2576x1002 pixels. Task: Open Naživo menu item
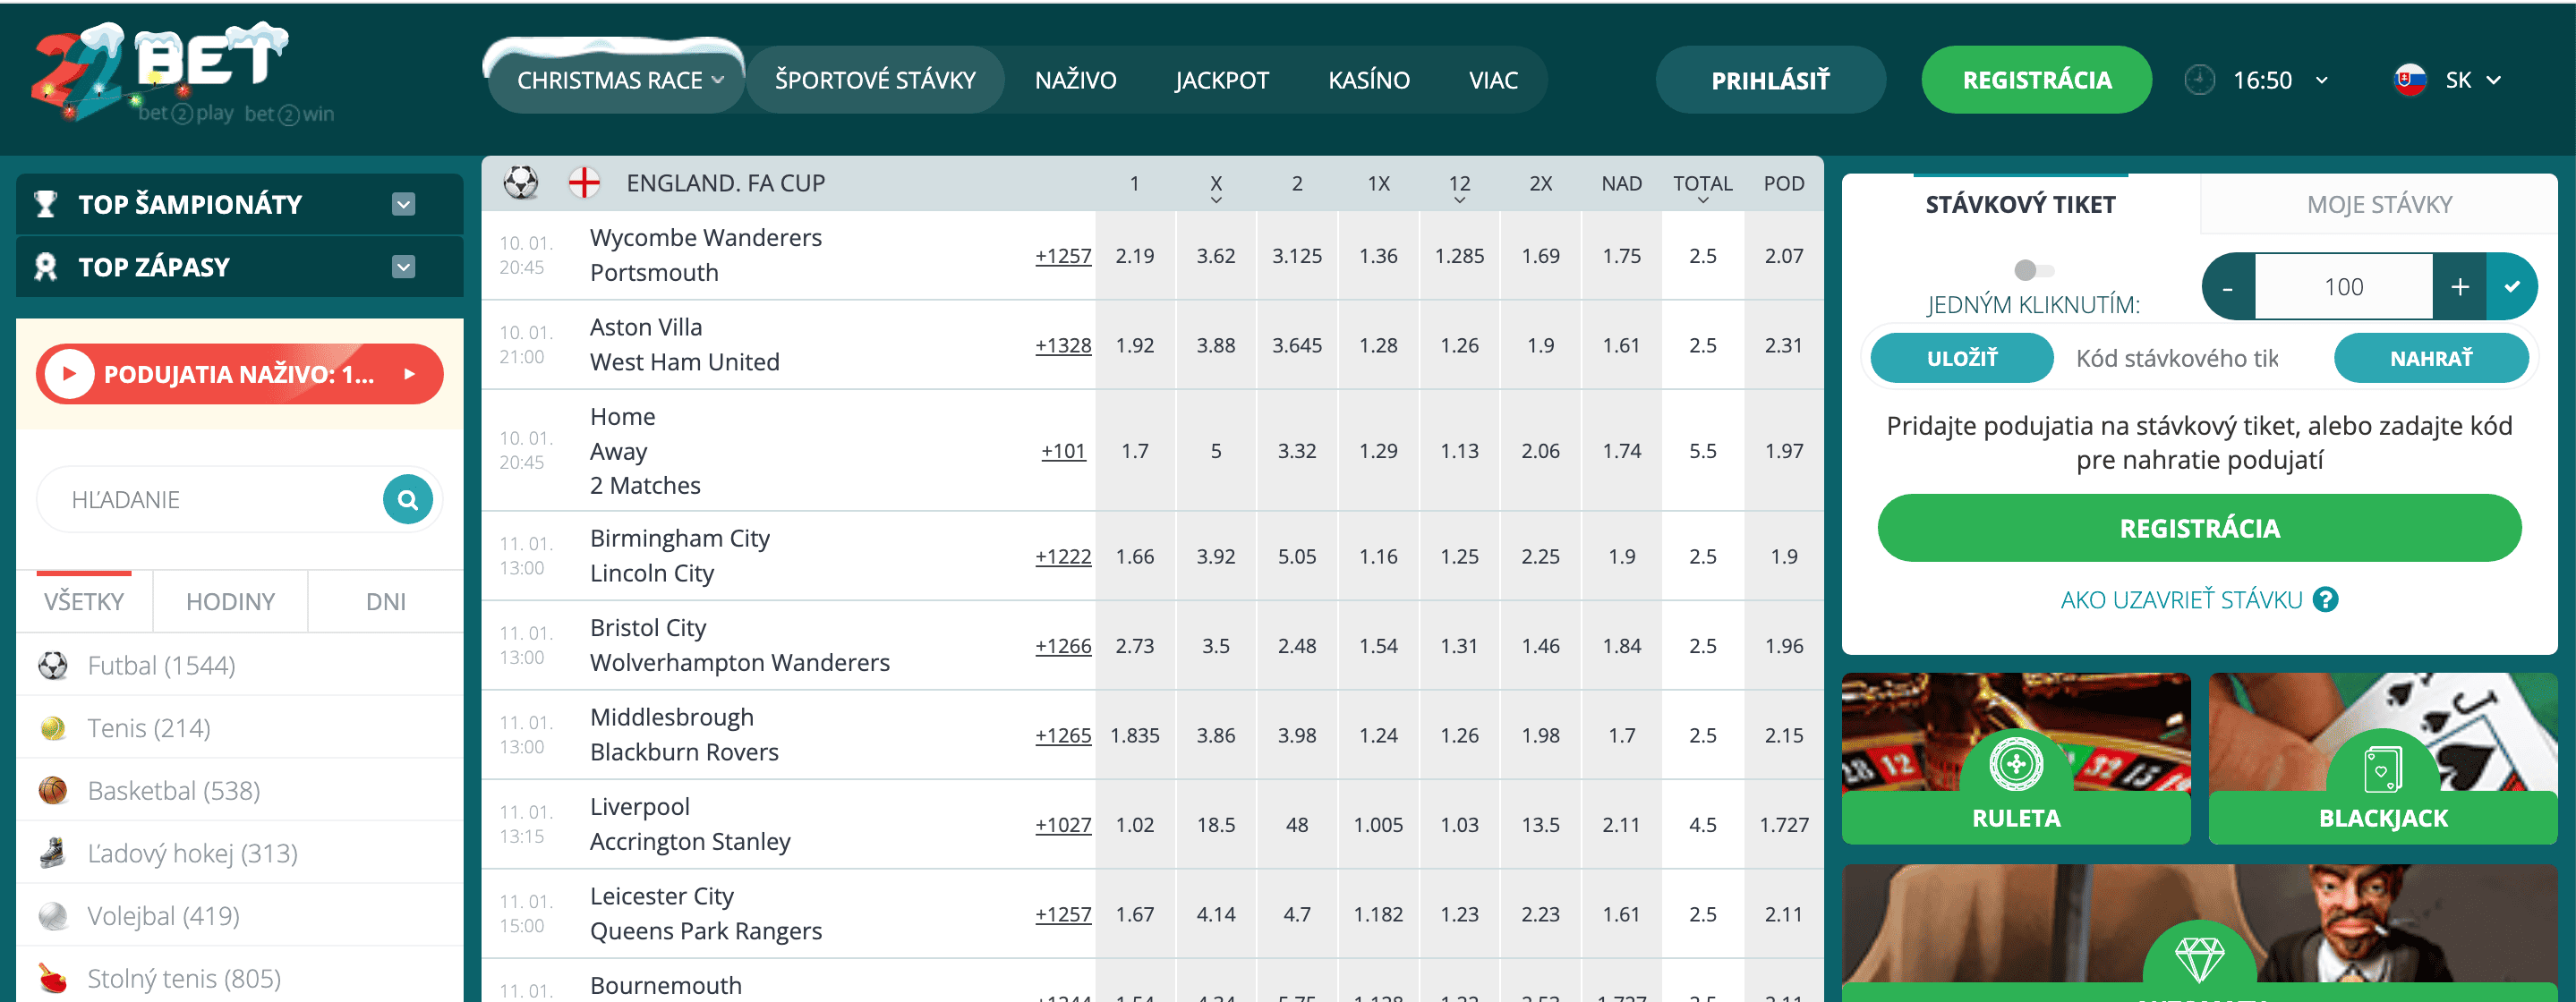[x=1076, y=80]
